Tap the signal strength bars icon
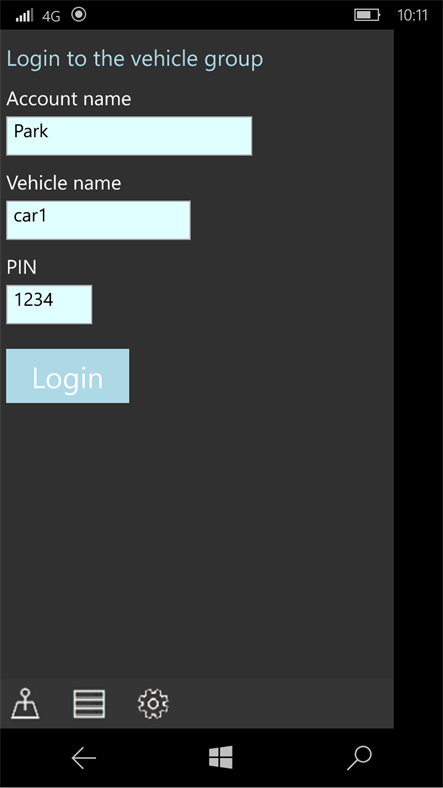This screenshot has height=788, width=443. tap(24, 16)
